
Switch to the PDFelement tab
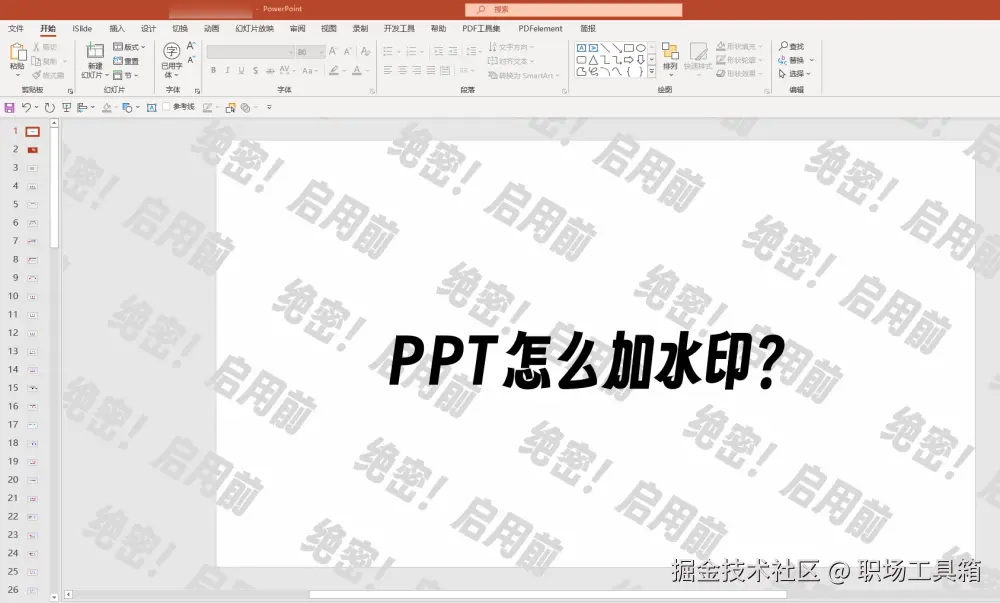[x=540, y=29]
